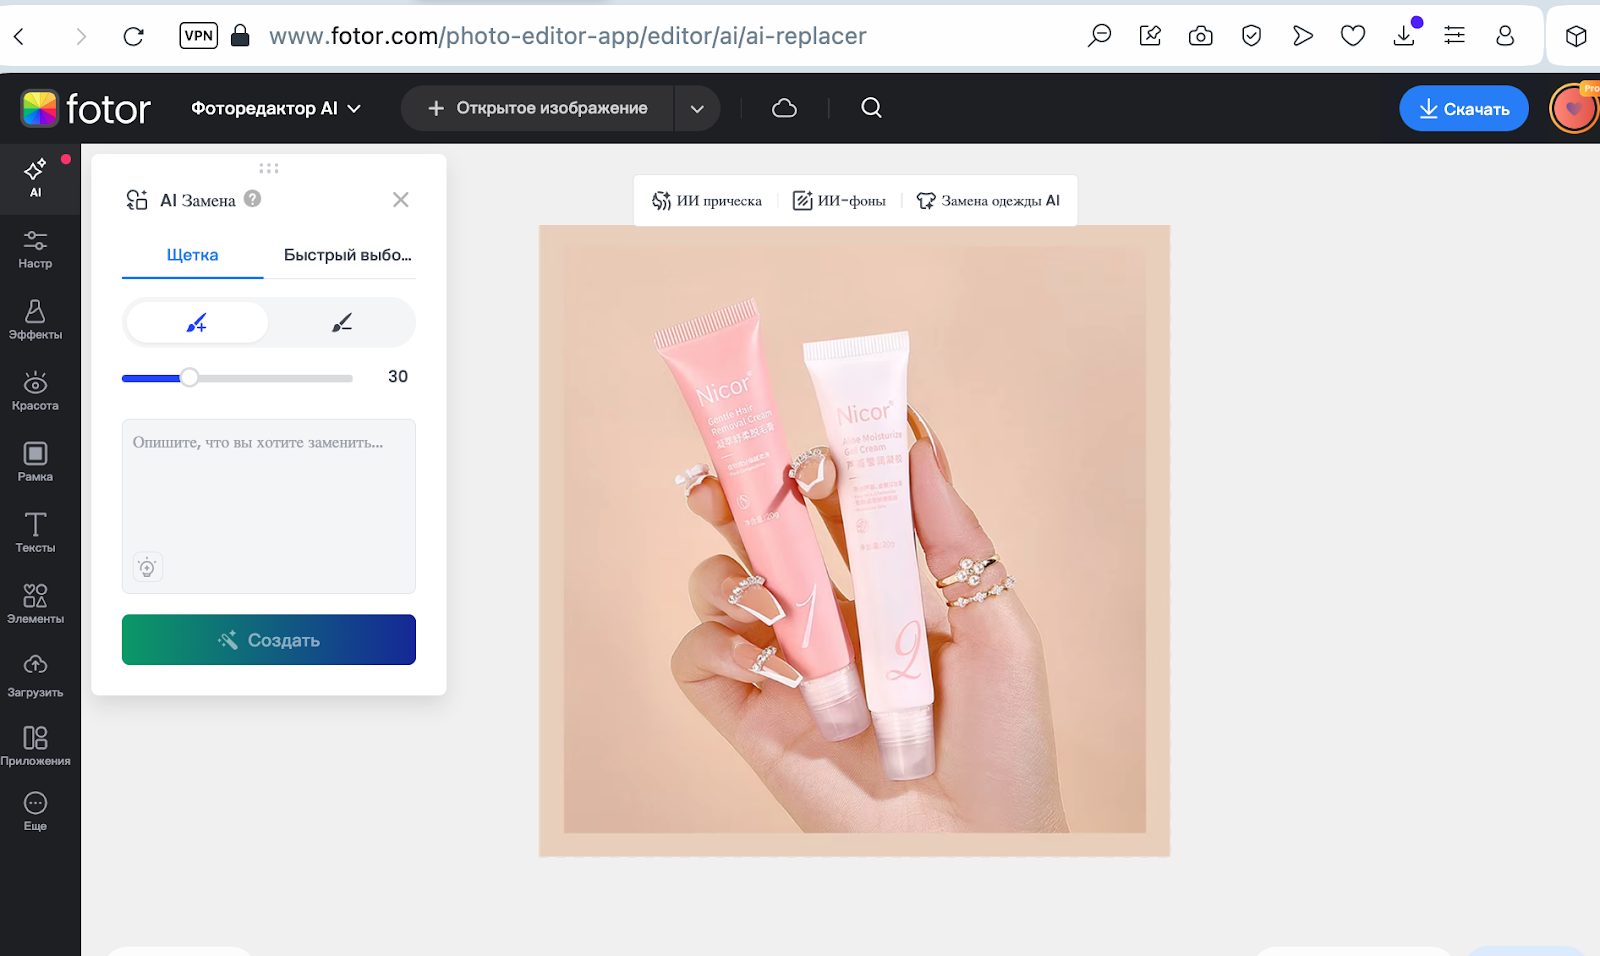Click the cosmetics image on canvas
This screenshot has height=956, width=1600.
[855, 540]
